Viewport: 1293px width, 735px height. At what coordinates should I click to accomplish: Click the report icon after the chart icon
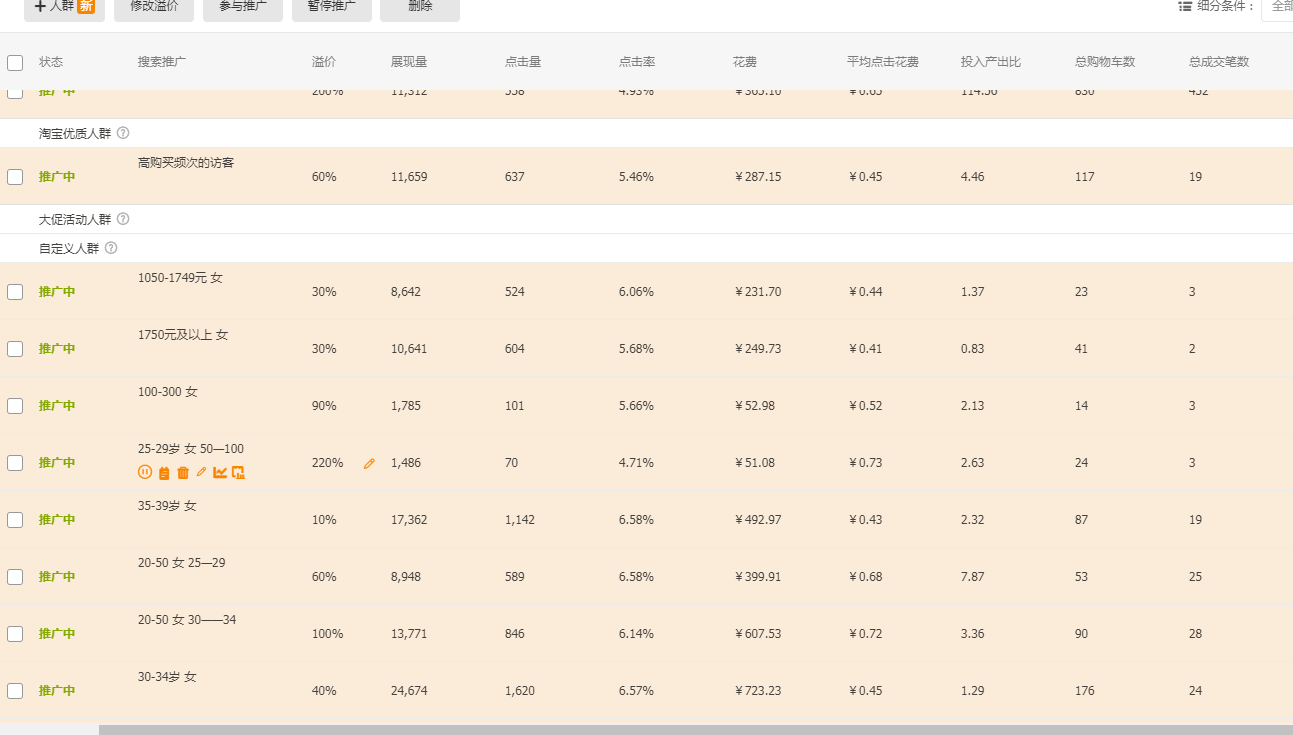(x=238, y=473)
